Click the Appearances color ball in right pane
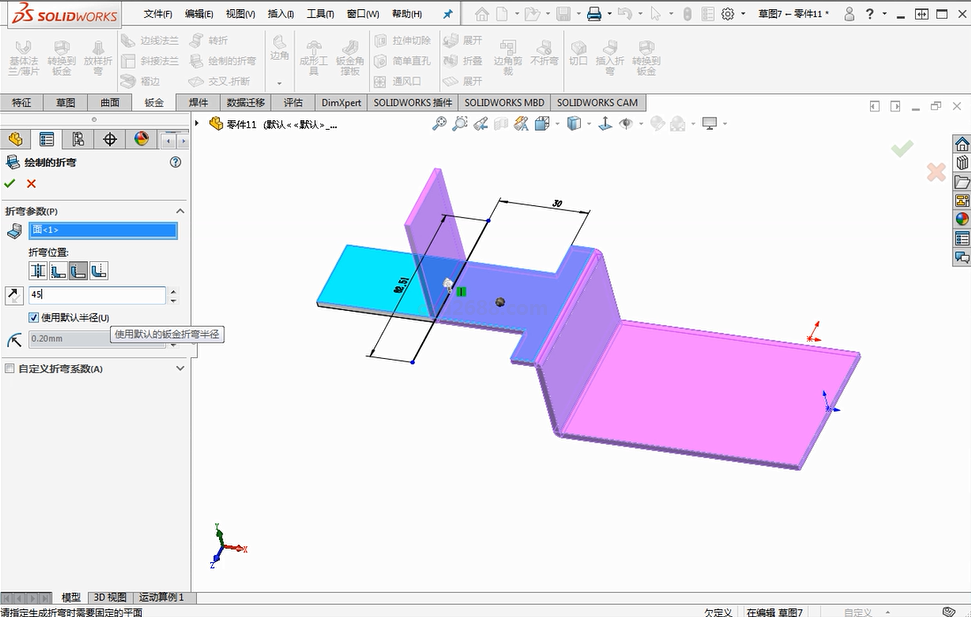 pos(962,219)
